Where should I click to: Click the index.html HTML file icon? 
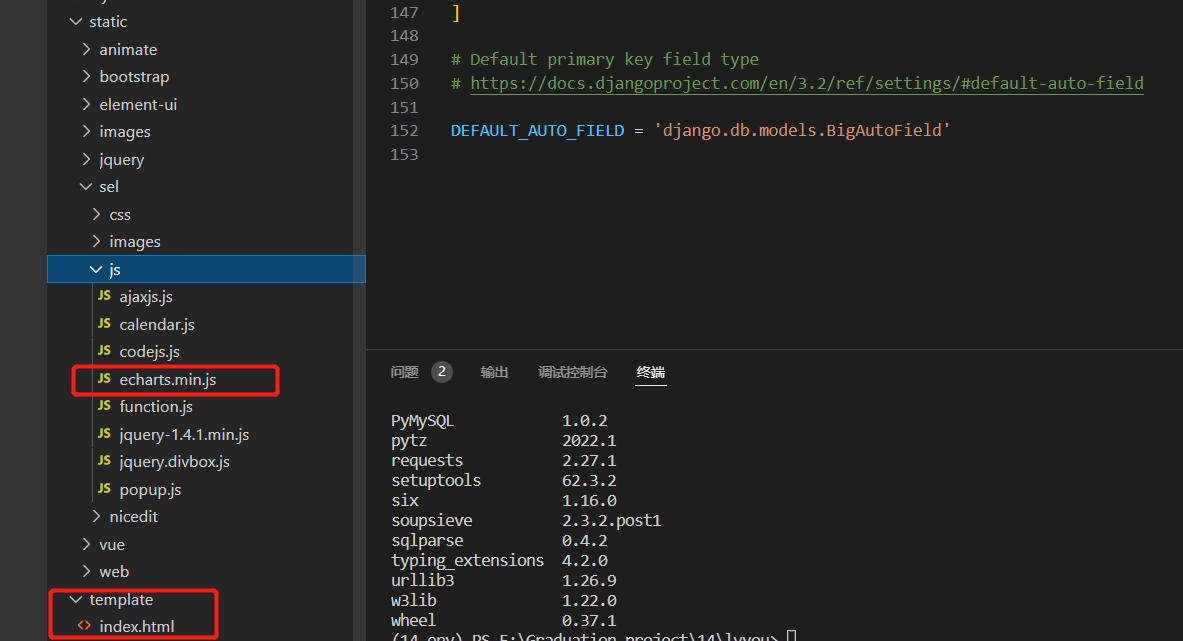[84, 626]
